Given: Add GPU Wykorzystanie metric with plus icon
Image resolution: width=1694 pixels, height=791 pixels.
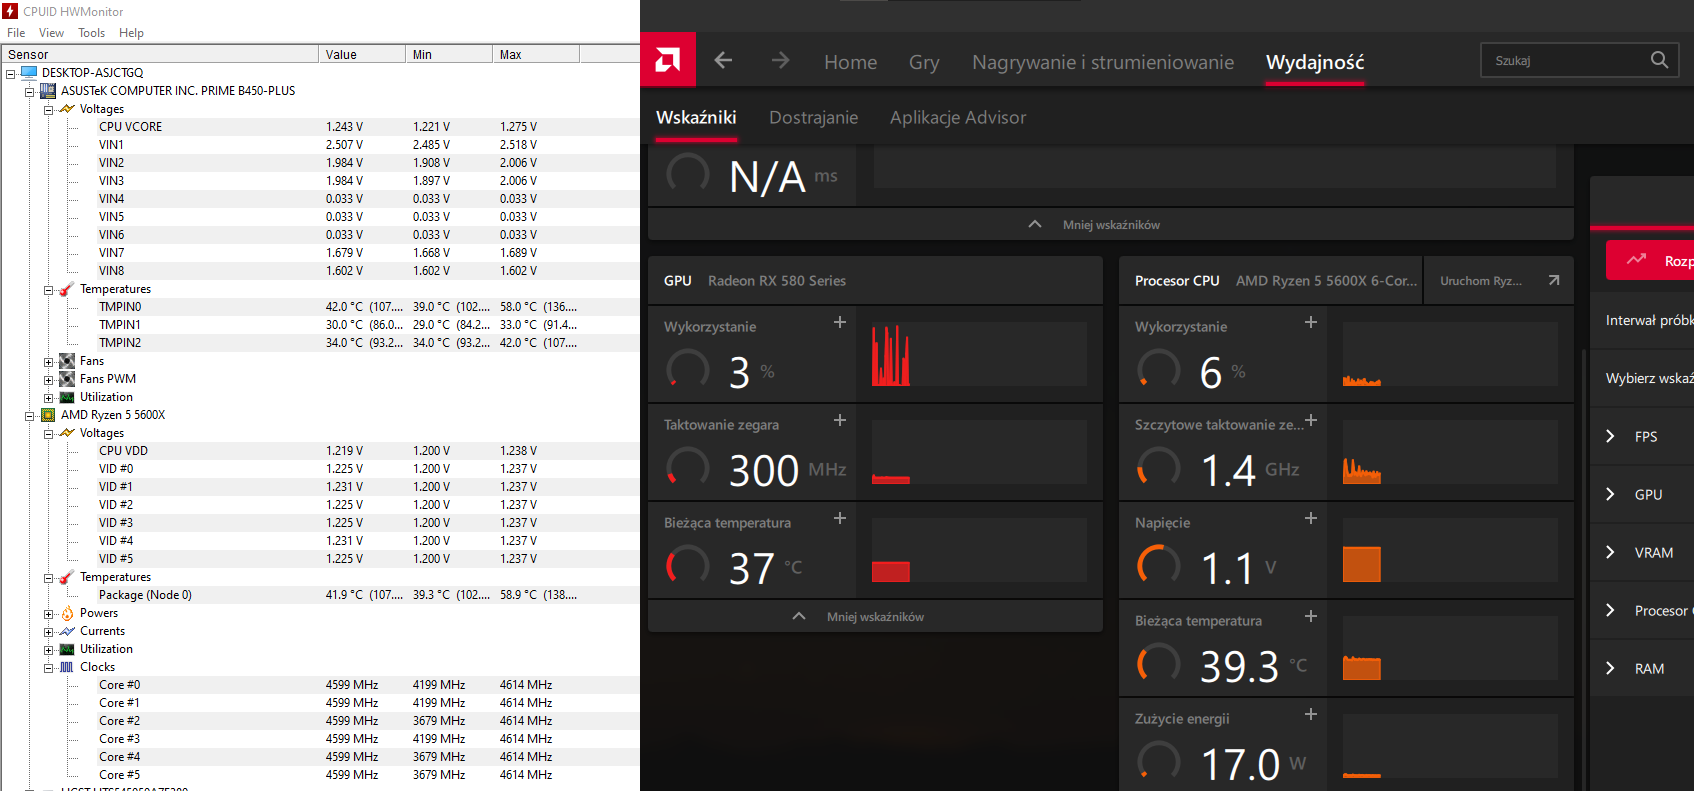Looking at the screenshot, I should coord(840,322).
